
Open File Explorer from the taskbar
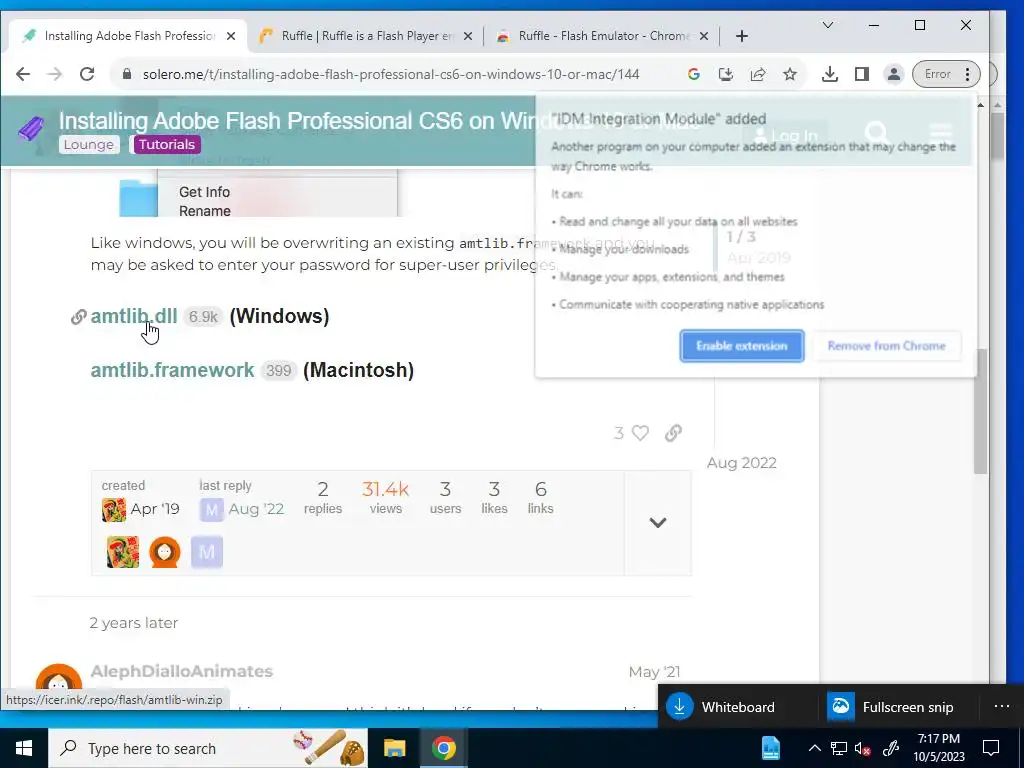(394, 748)
